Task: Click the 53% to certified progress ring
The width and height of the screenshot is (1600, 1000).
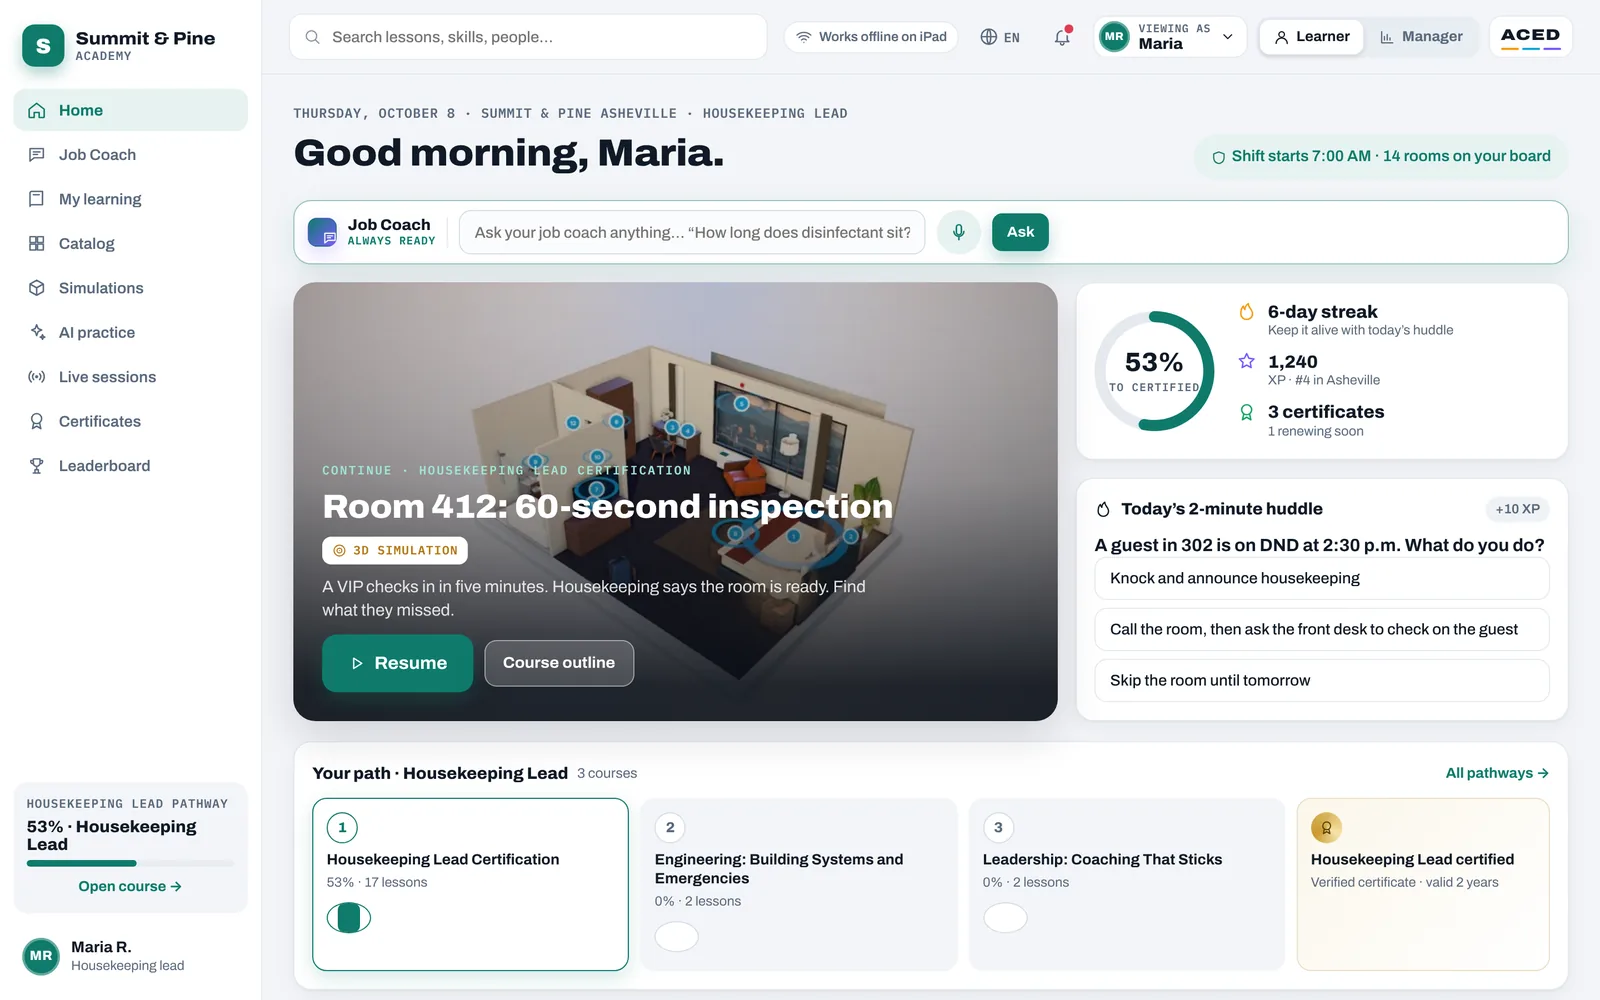Action: (x=1154, y=371)
